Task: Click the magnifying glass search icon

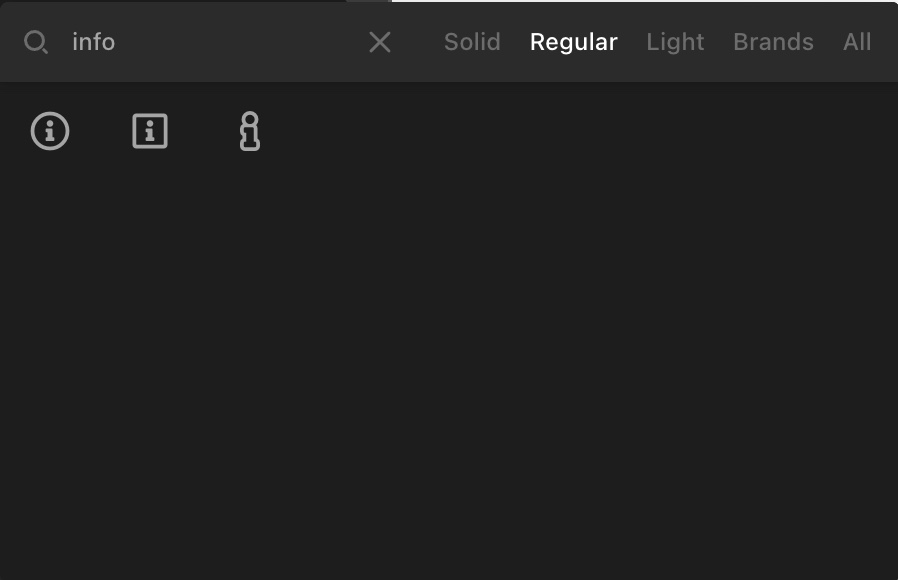Action: (36, 42)
